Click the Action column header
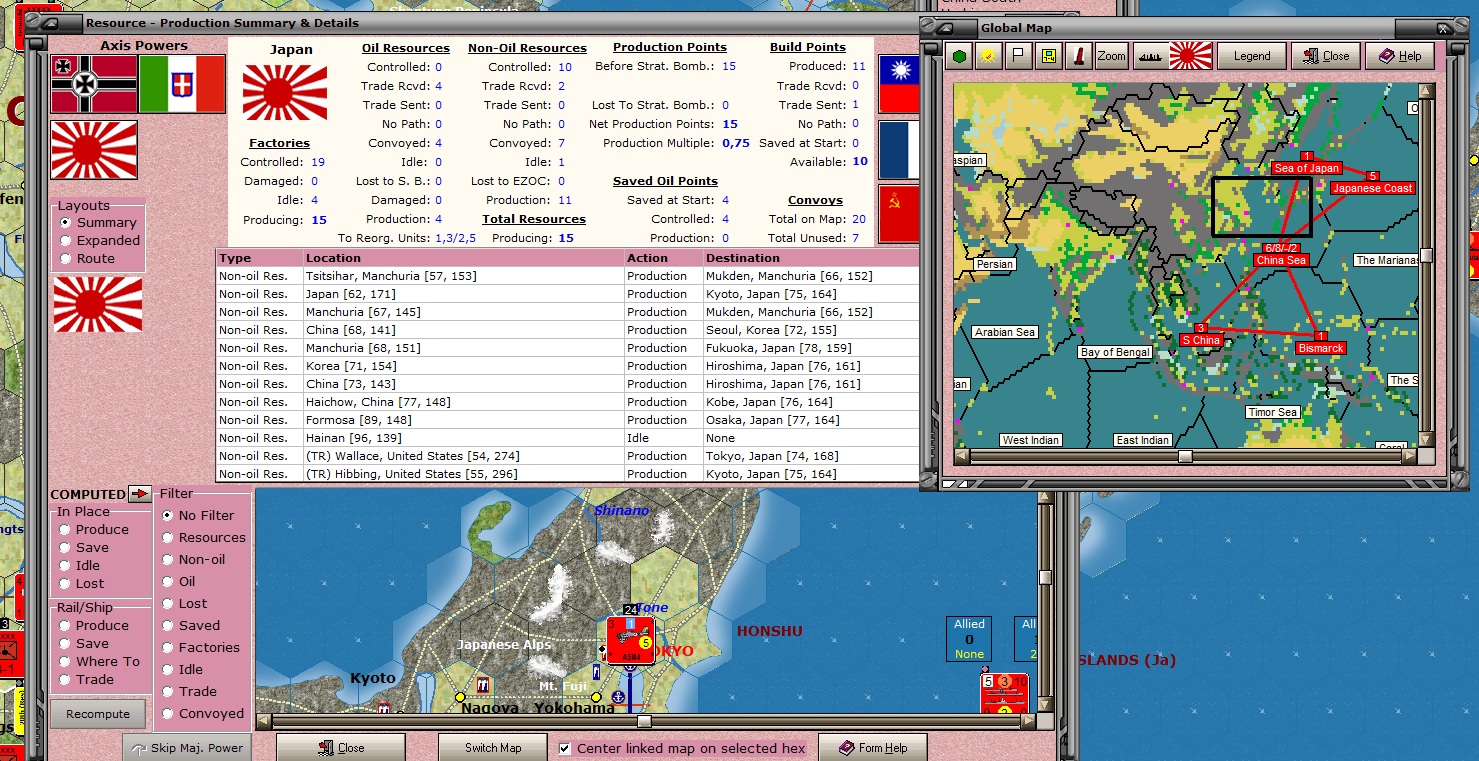The height and width of the screenshot is (761, 1479). tap(662, 258)
